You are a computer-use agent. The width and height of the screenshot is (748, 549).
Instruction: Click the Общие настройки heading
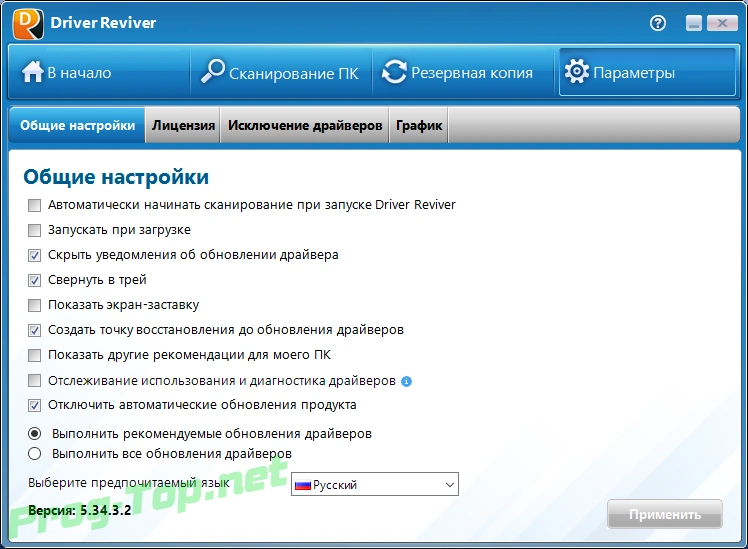(x=116, y=177)
